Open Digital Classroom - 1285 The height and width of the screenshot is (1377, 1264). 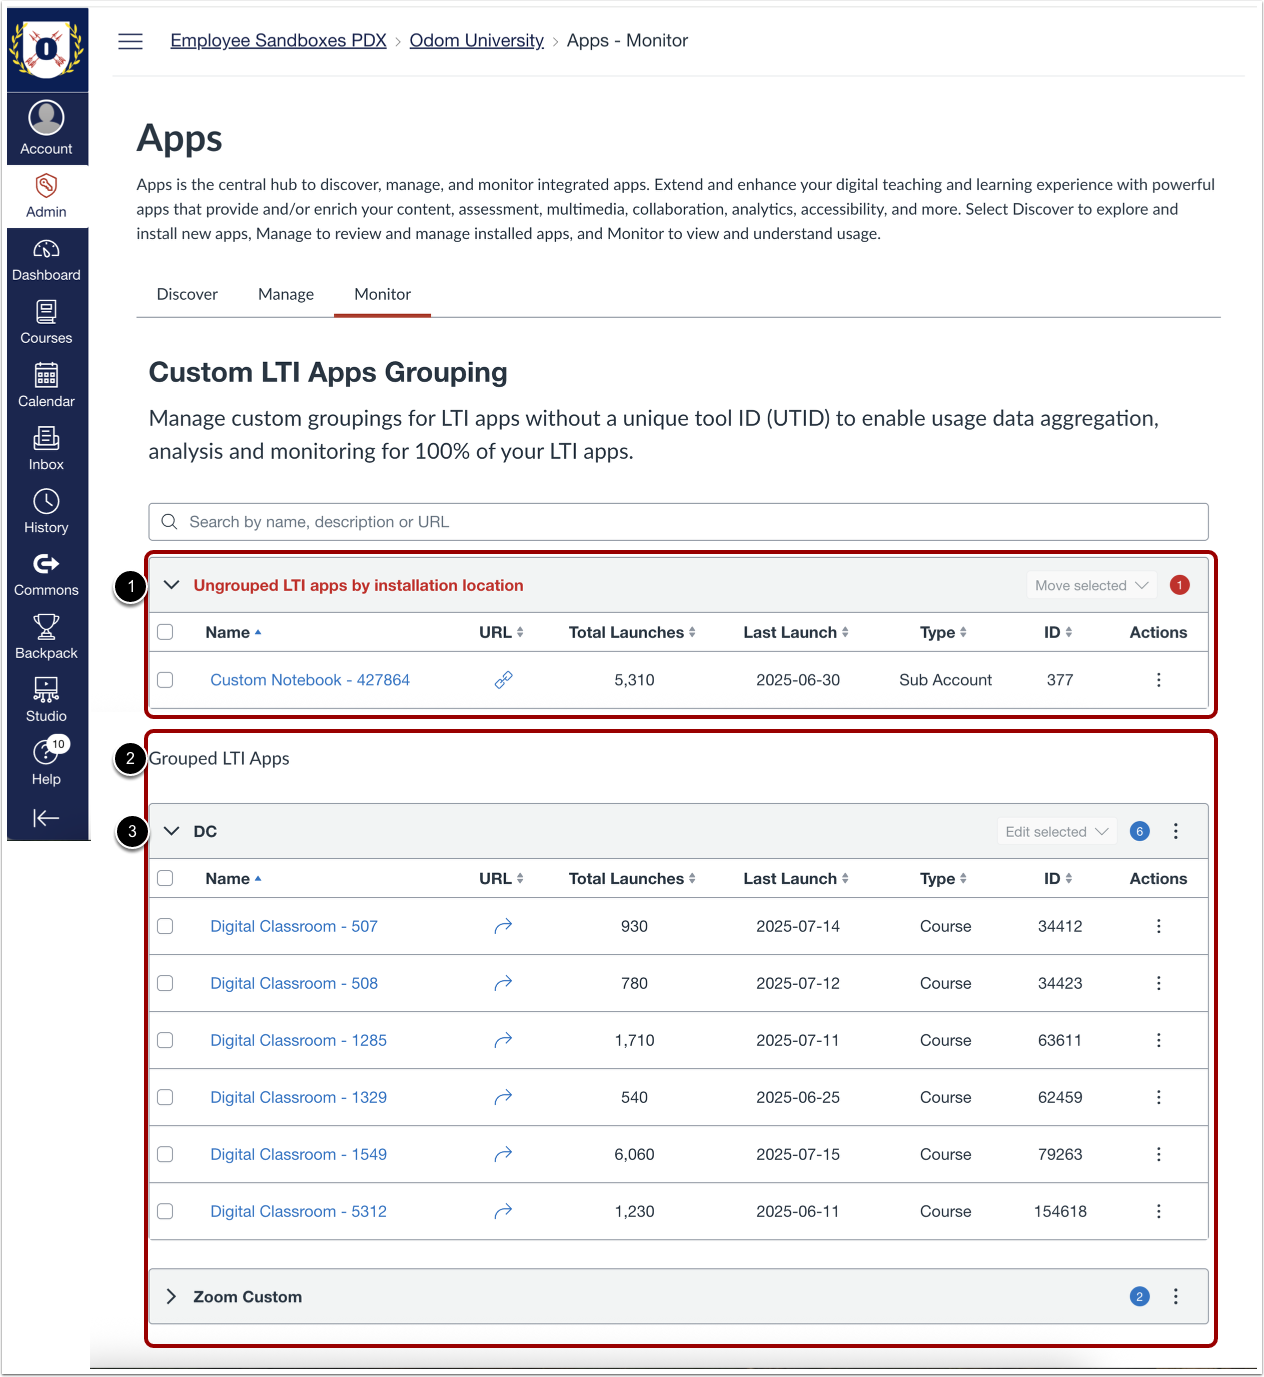click(x=297, y=1040)
